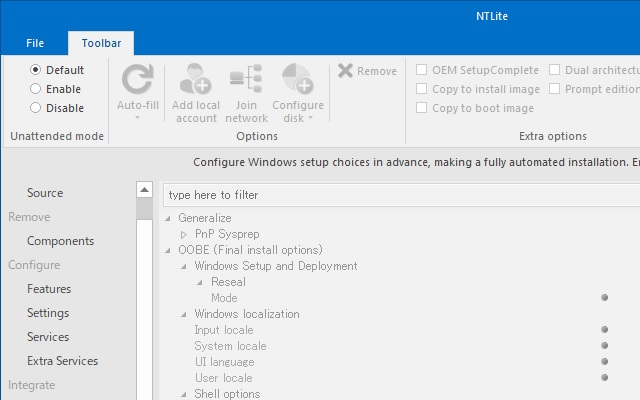Open the Source page in sidebar
The width and height of the screenshot is (640, 400).
[45, 193]
